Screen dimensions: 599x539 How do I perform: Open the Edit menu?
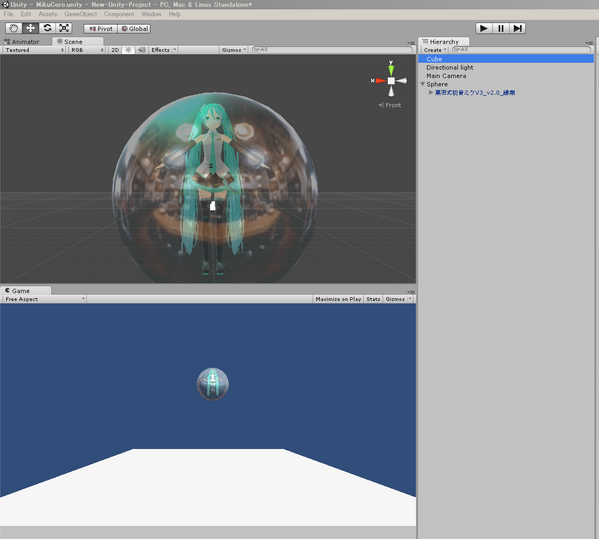(x=26, y=14)
